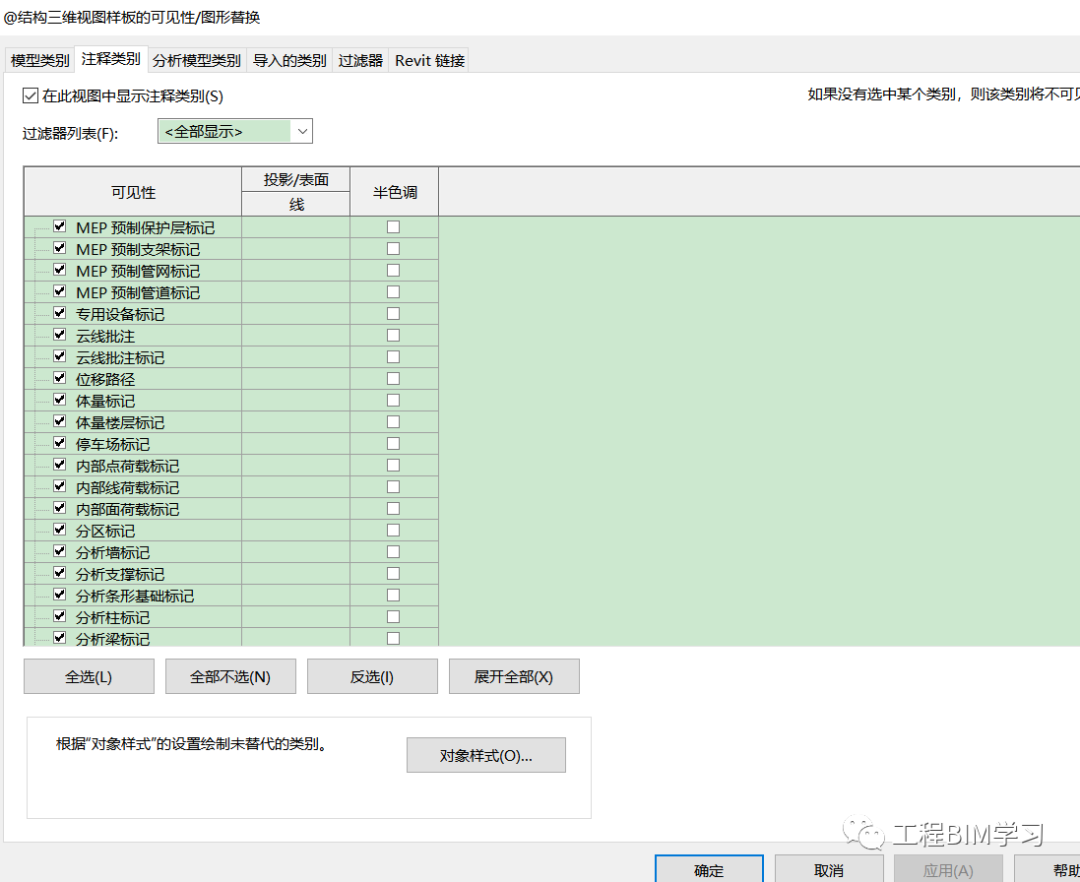The image size is (1080, 882).
Task: Select the 注释类别 tab
Action: (111, 59)
